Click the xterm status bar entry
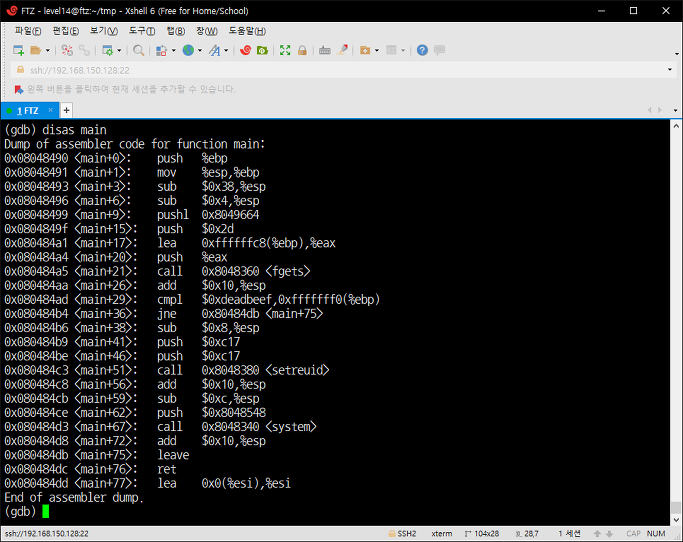The width and height of the screenshot is (683, 542). [x=442, y=534]
